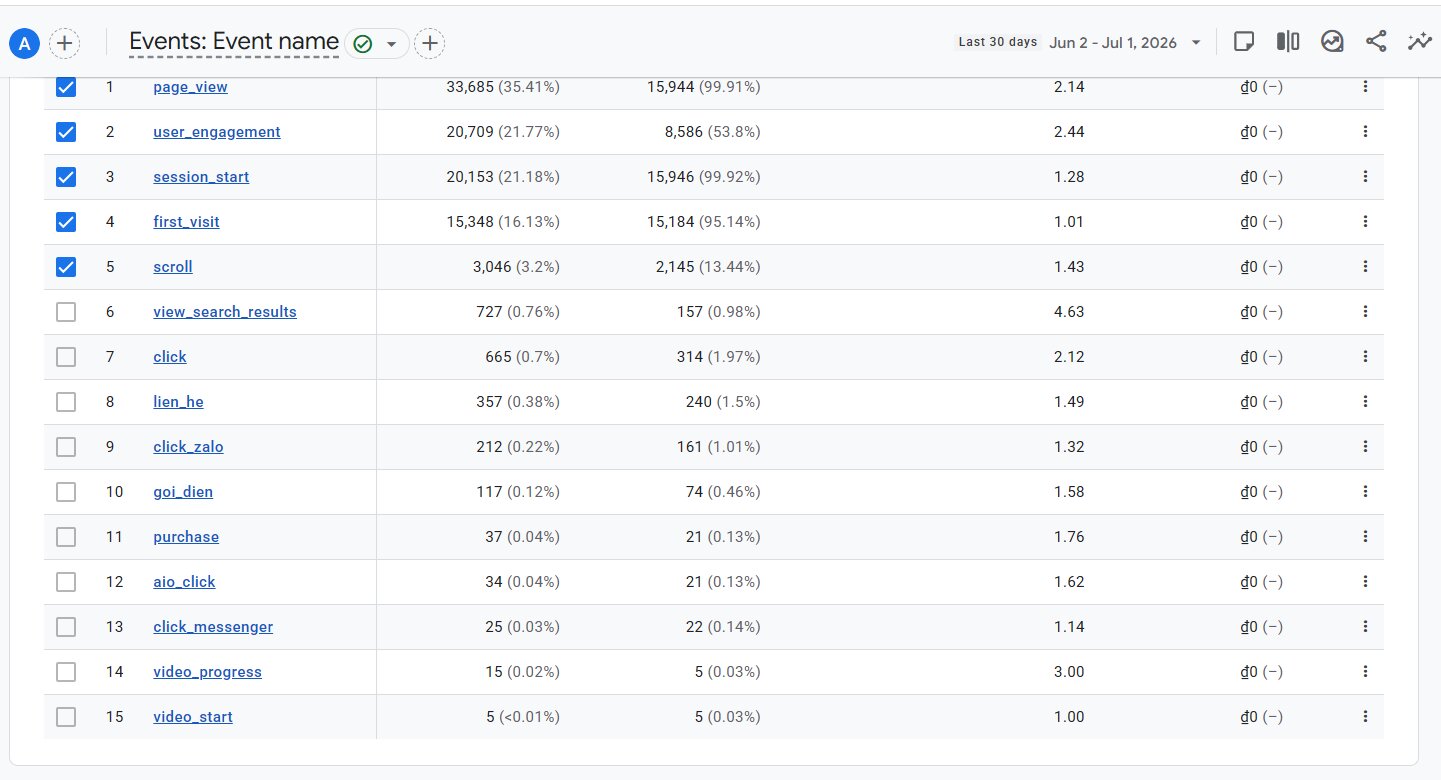1441x780 pixels.
Task: Check the view_search_results row checkbox
Action: pos(66,312)
